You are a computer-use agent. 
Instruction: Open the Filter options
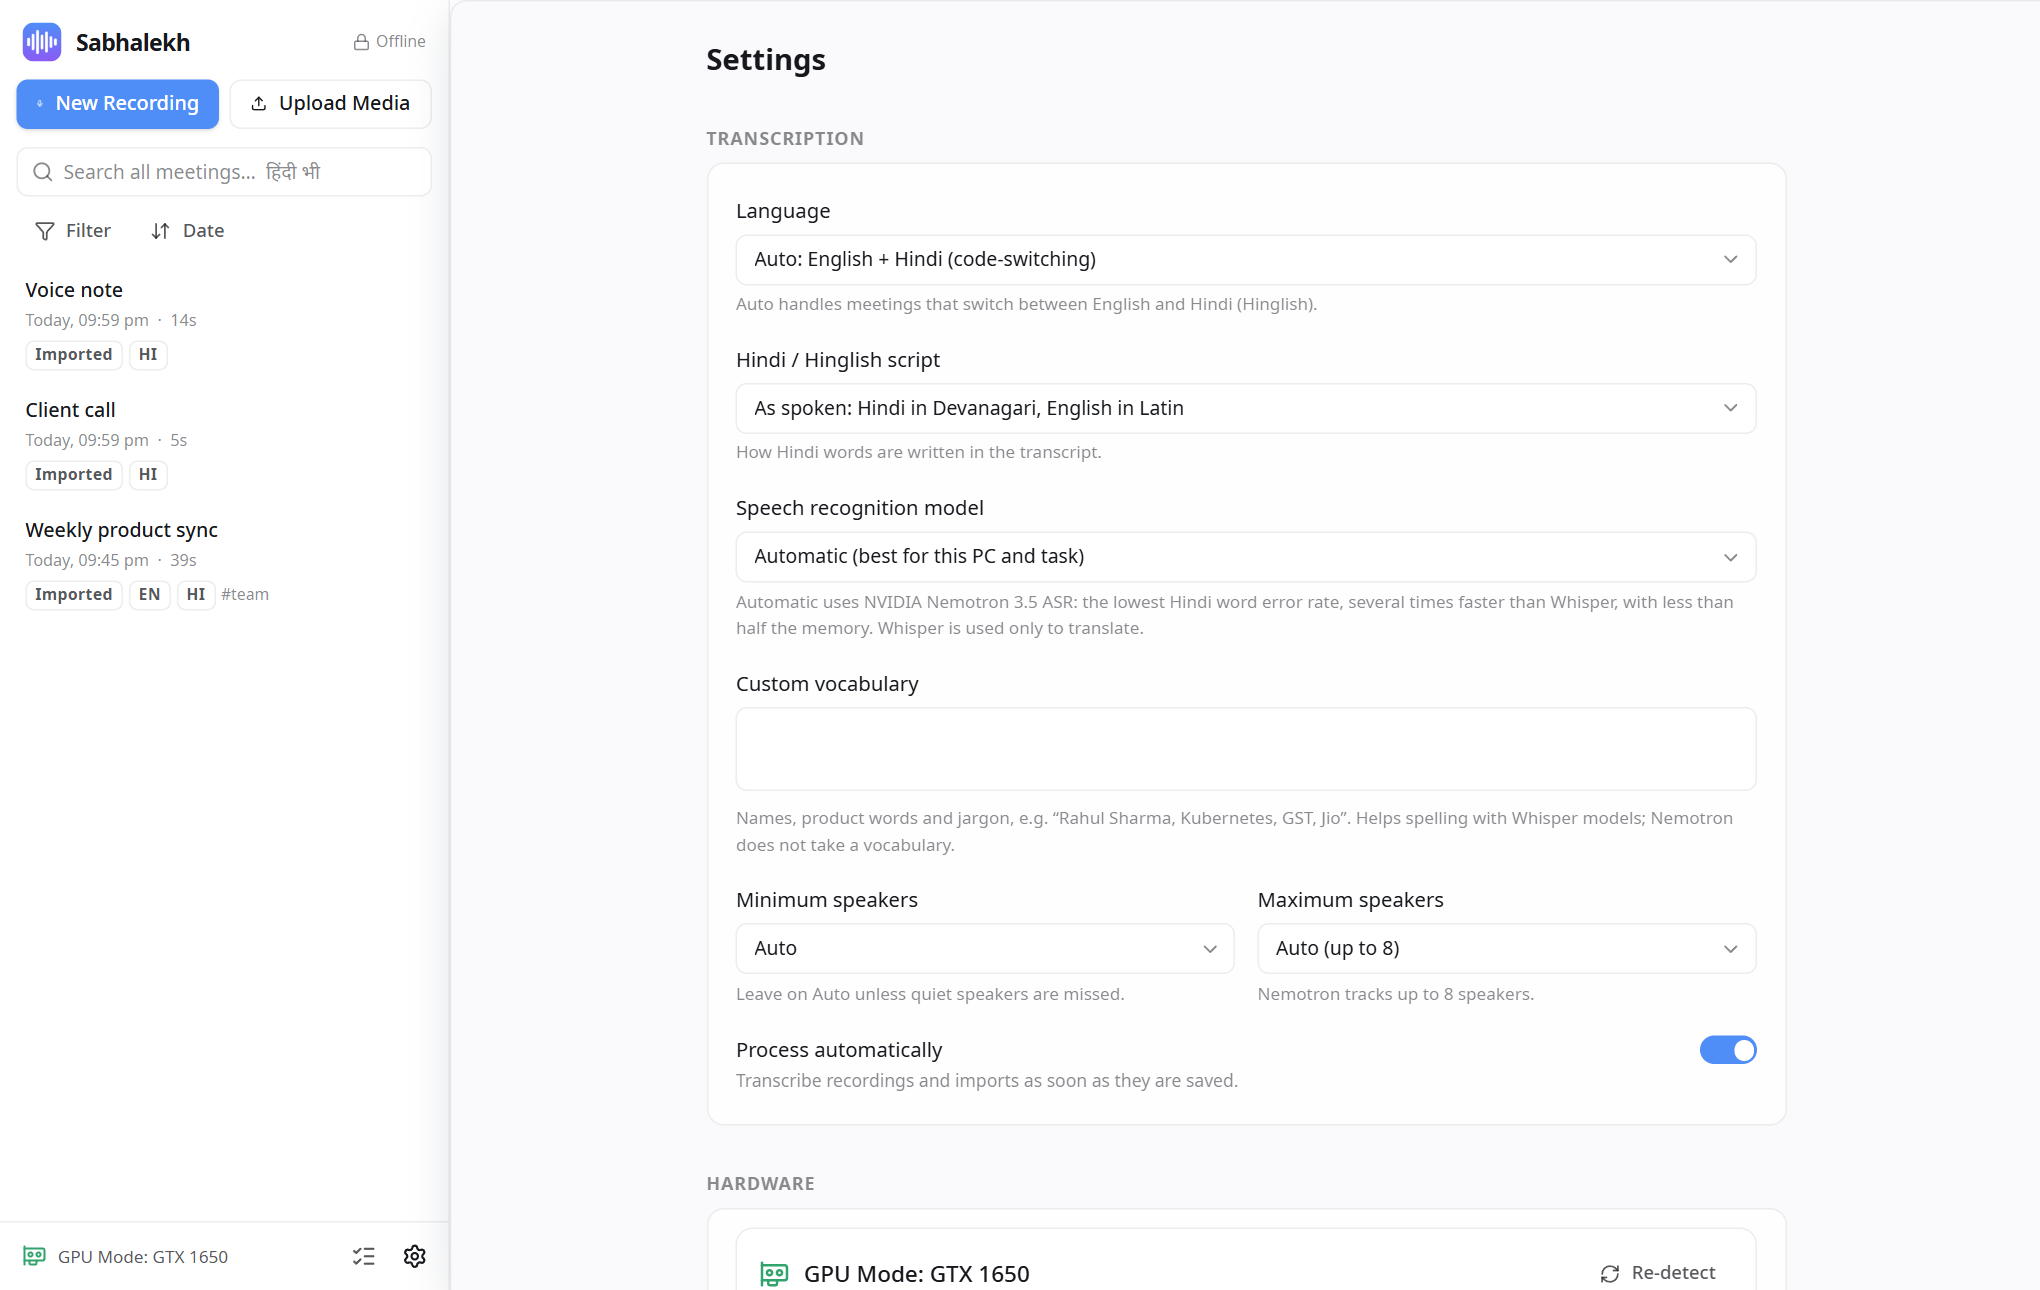tap(73, 231)
